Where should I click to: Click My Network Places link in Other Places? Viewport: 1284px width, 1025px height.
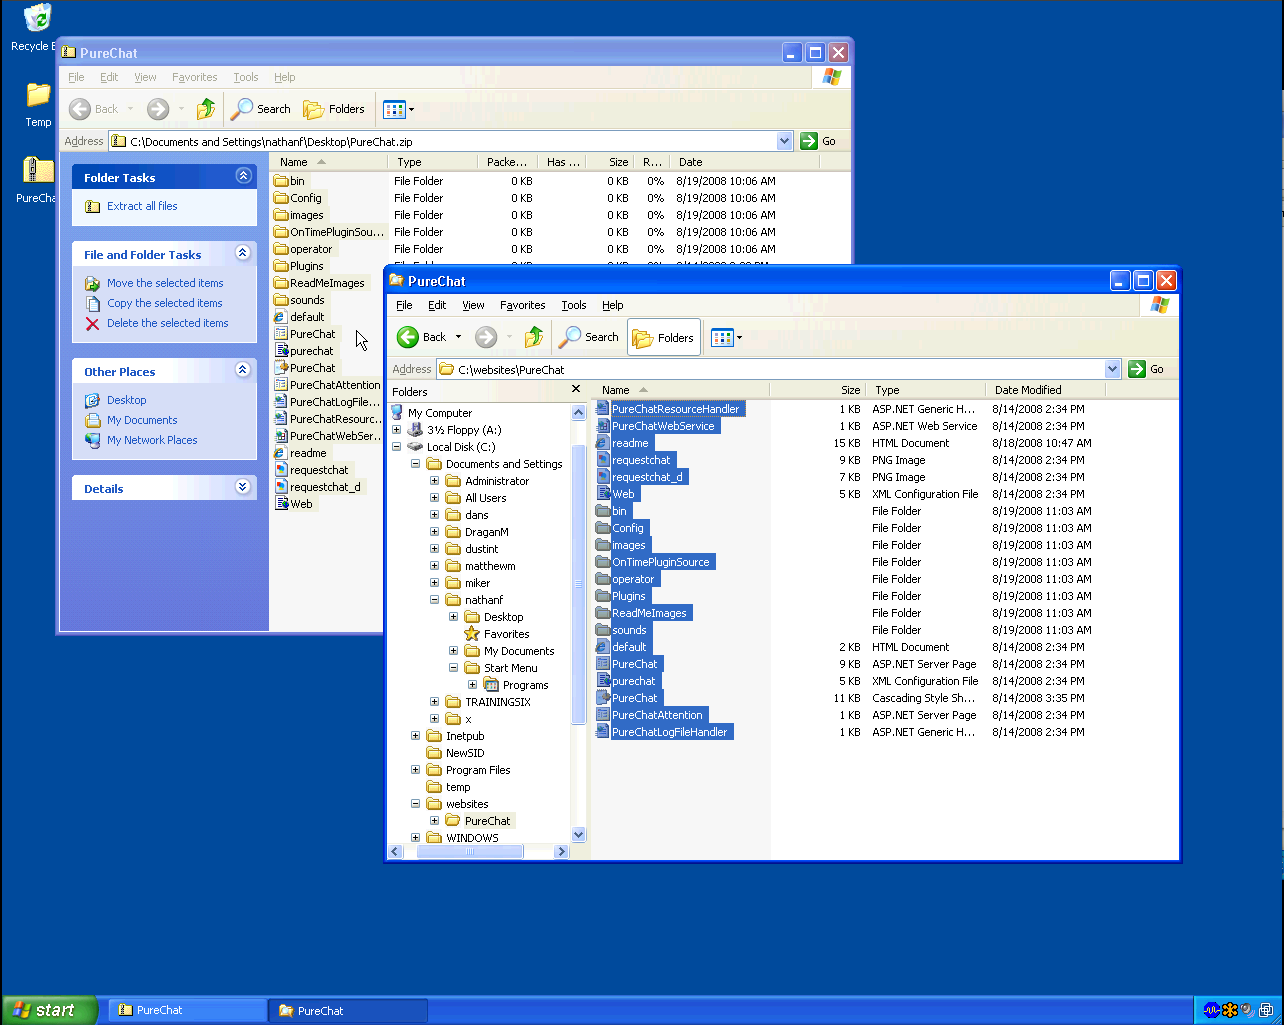pyautogui.click(x=152, y=440)
